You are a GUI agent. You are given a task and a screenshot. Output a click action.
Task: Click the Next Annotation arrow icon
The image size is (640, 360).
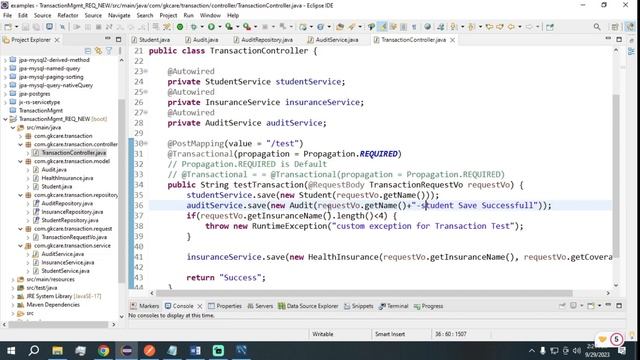(453, 27)
